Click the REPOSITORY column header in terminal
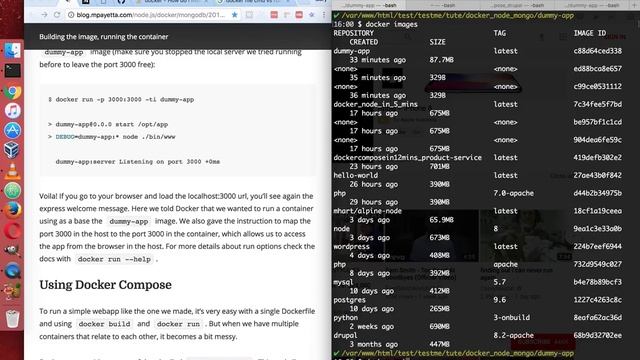This screenshot has height=360, width=640. (353, 33)
